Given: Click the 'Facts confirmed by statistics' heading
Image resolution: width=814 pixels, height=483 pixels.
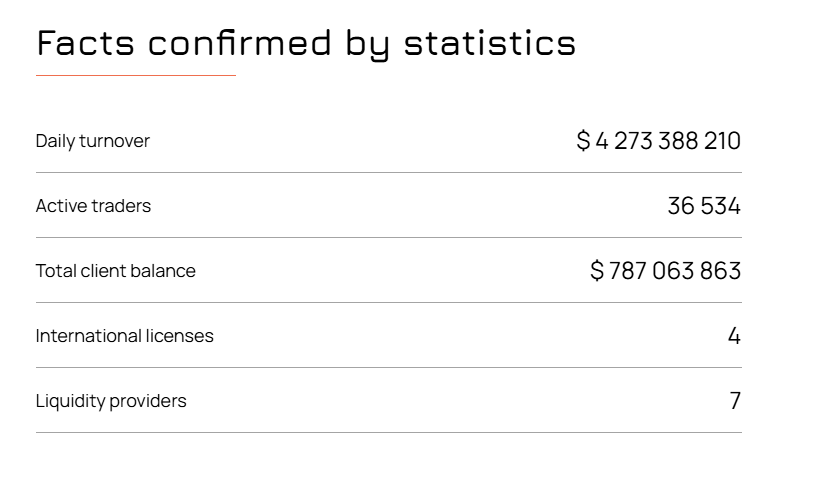Looking at the screenshot, I should [305, 43].
